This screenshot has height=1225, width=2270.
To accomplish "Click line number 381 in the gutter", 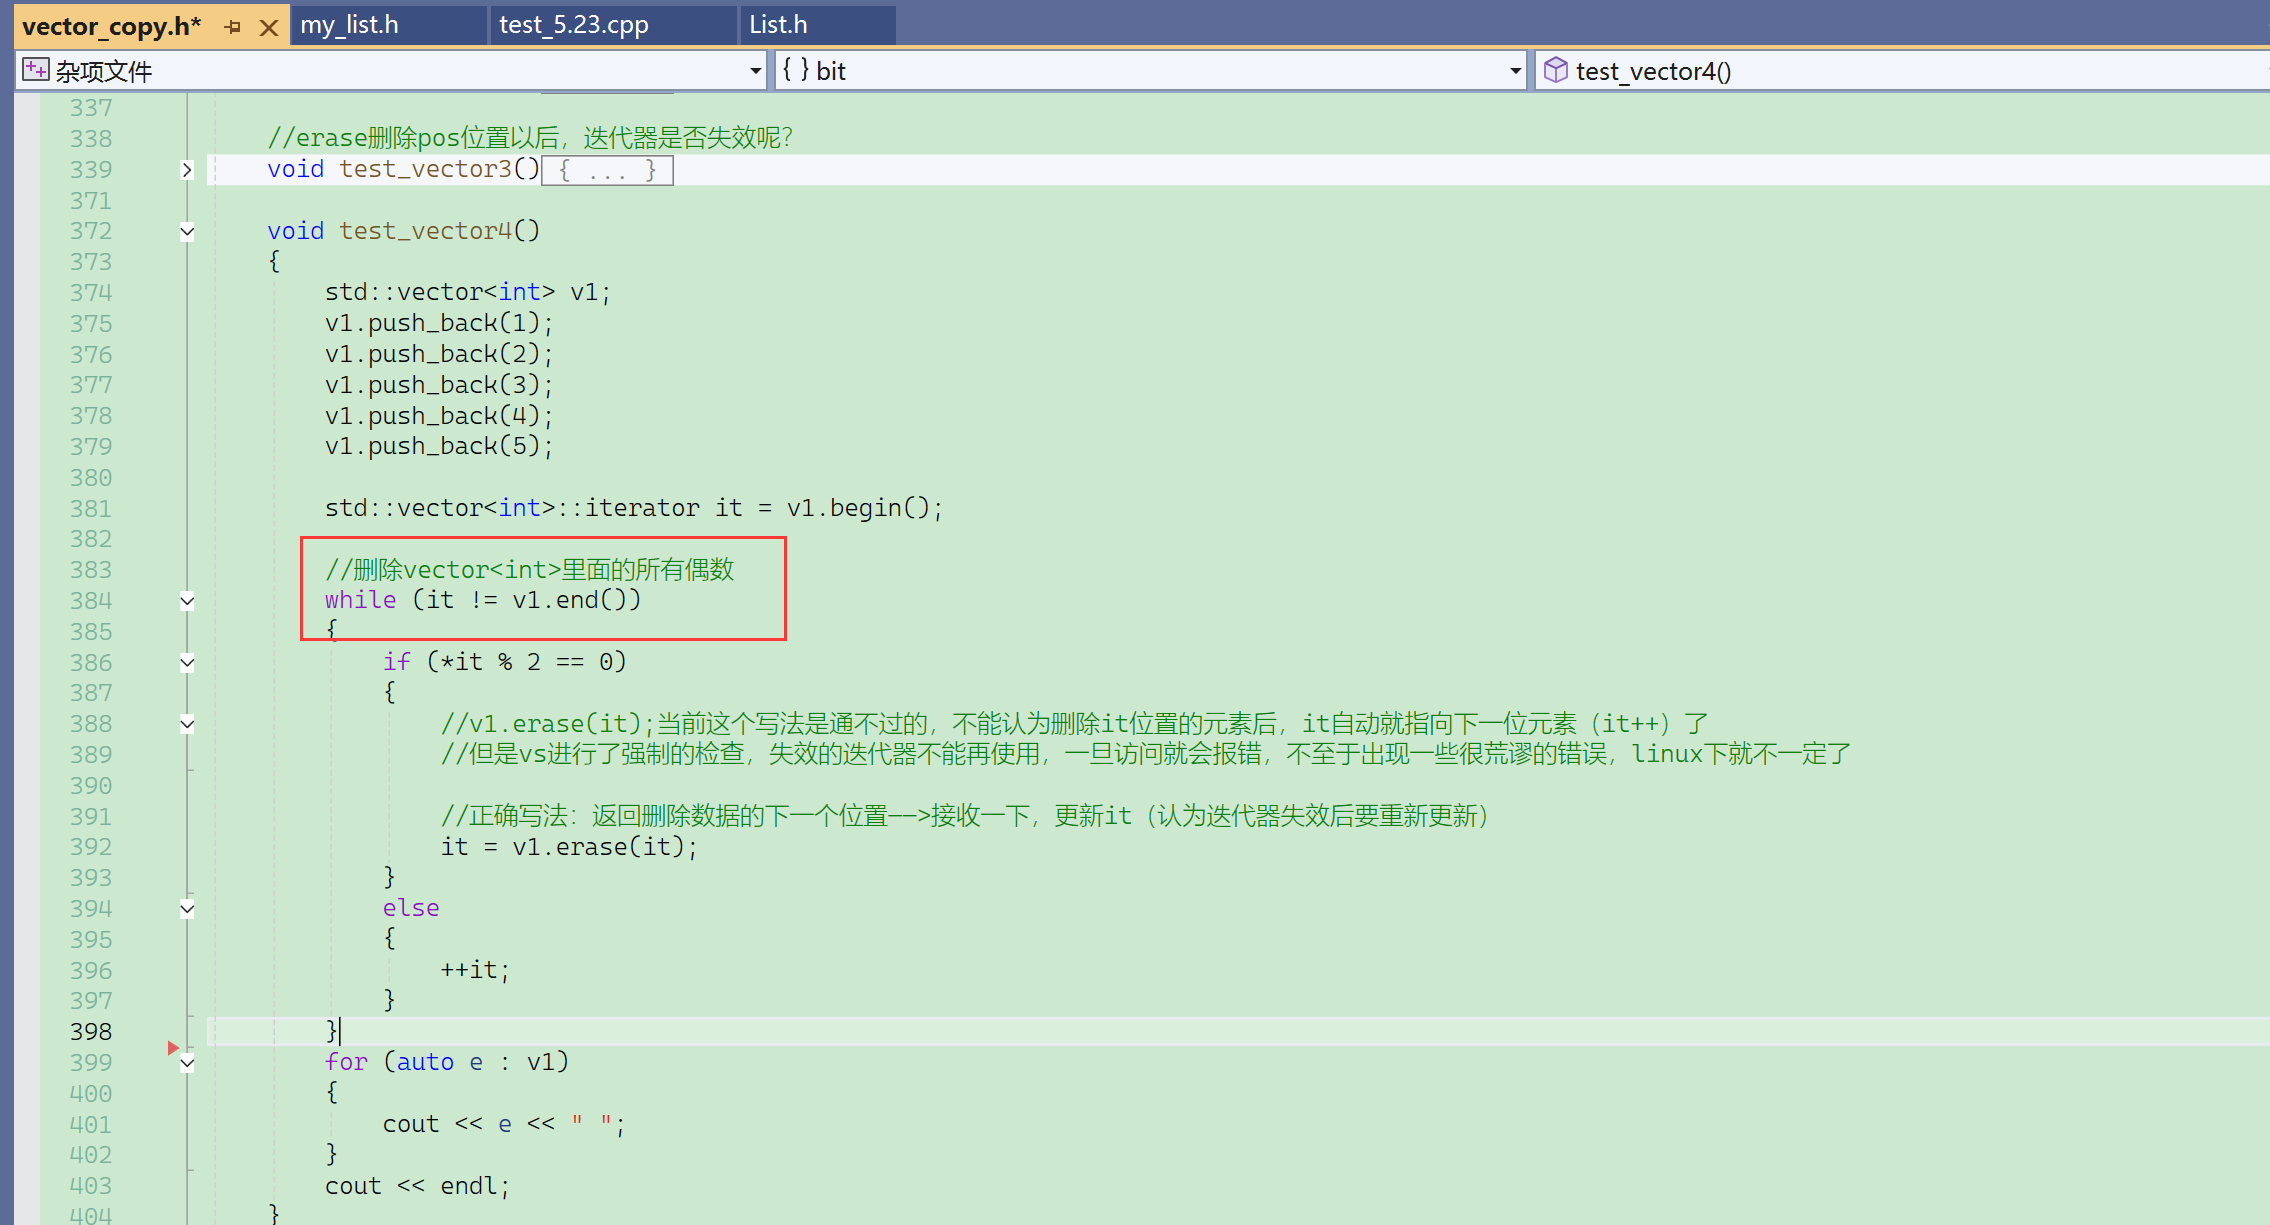I will 91,509.
